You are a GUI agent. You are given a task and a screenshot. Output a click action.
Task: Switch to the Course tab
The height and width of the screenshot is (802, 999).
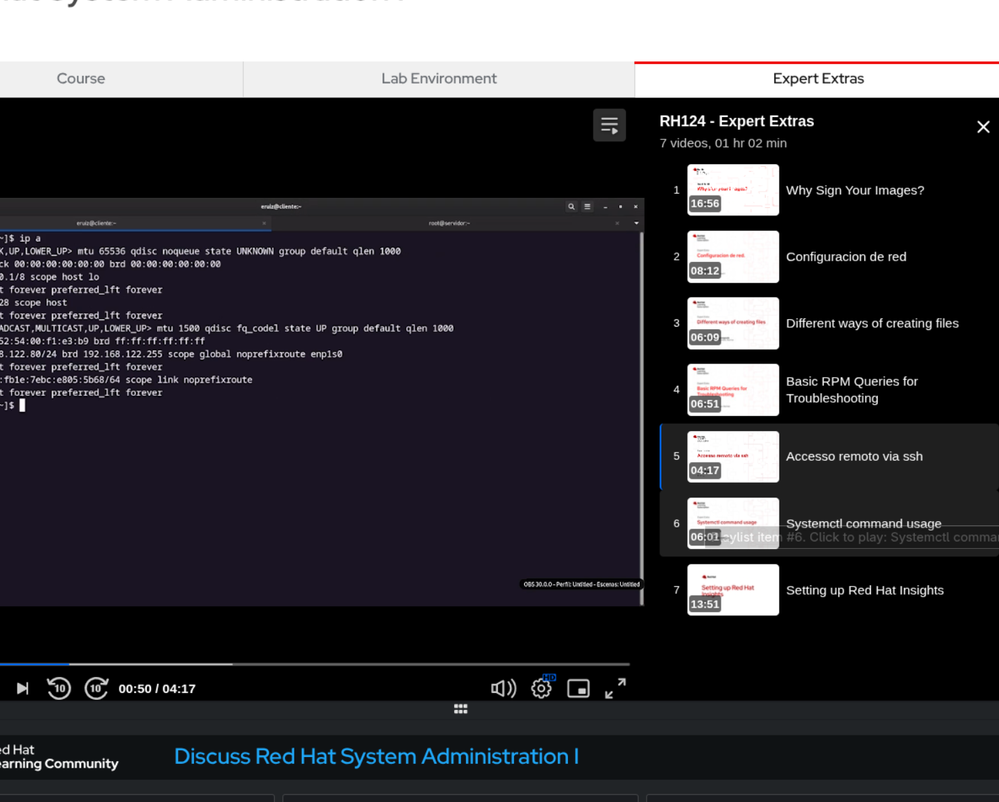(x=81, y=79)
